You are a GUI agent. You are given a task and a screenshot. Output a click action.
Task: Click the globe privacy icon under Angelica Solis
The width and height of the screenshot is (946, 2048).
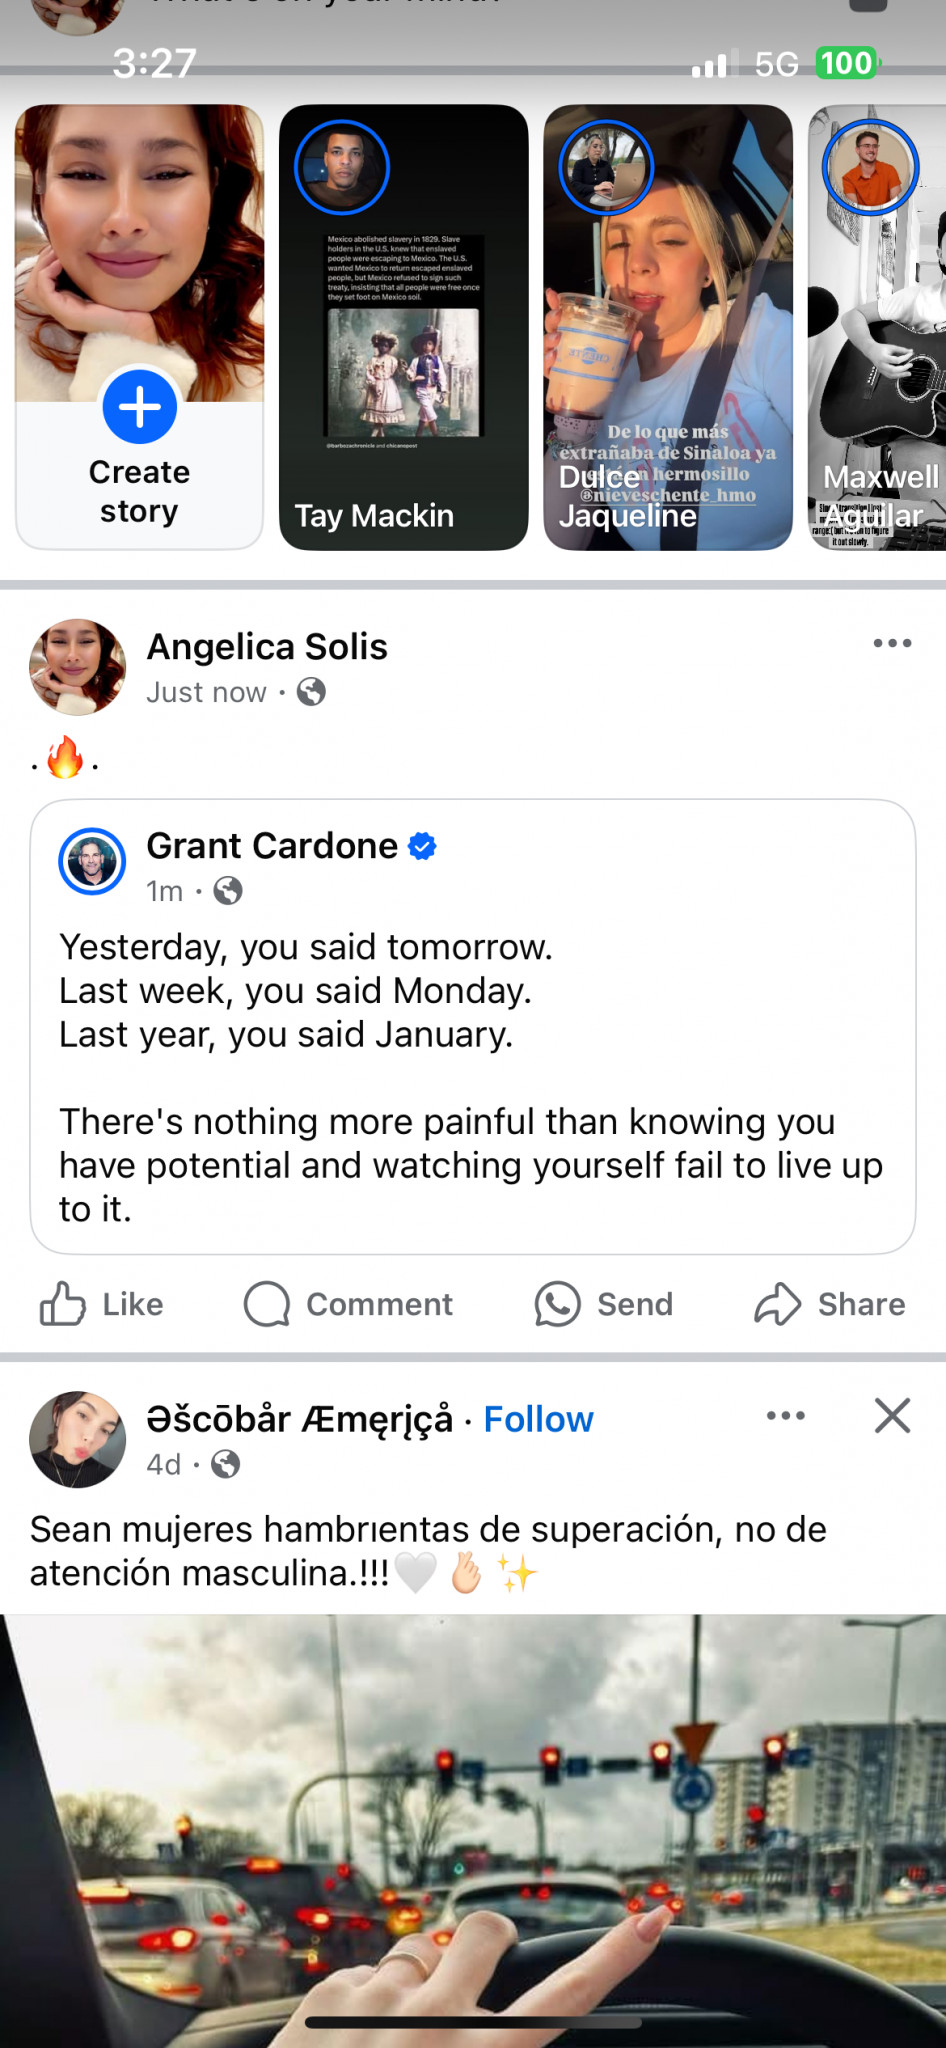coord(311,692)
